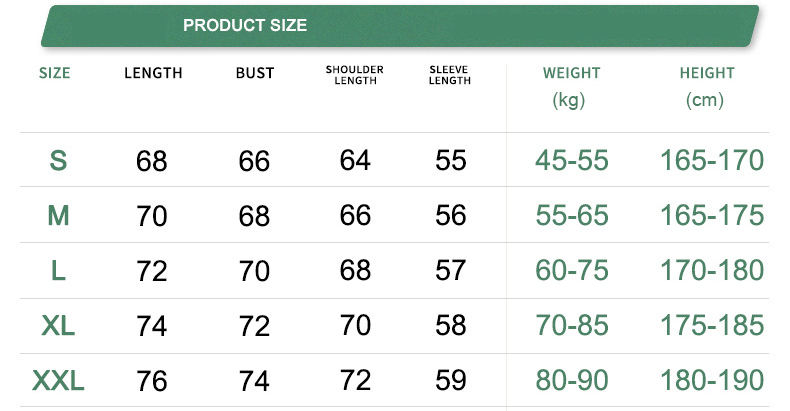Screen dimensions: 790x411
Task: Select the XL size row label
Action: 58,325
